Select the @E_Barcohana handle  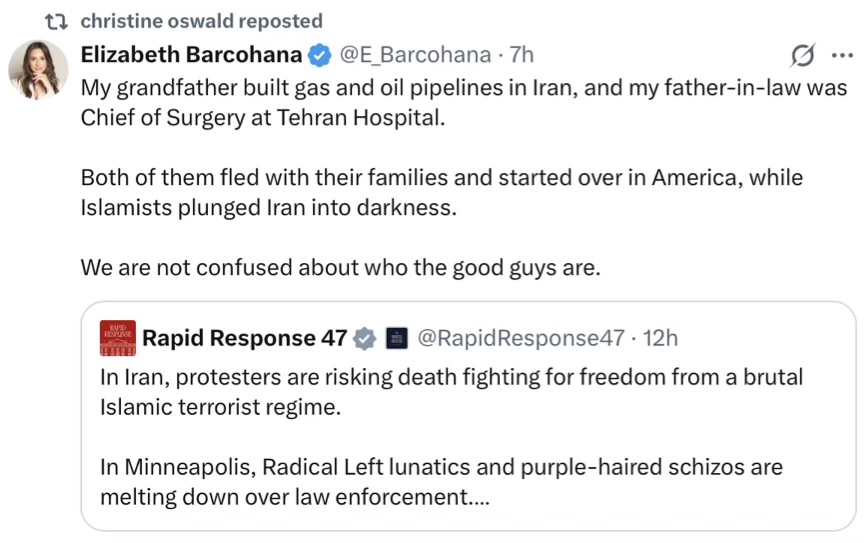tap(417, 54)
